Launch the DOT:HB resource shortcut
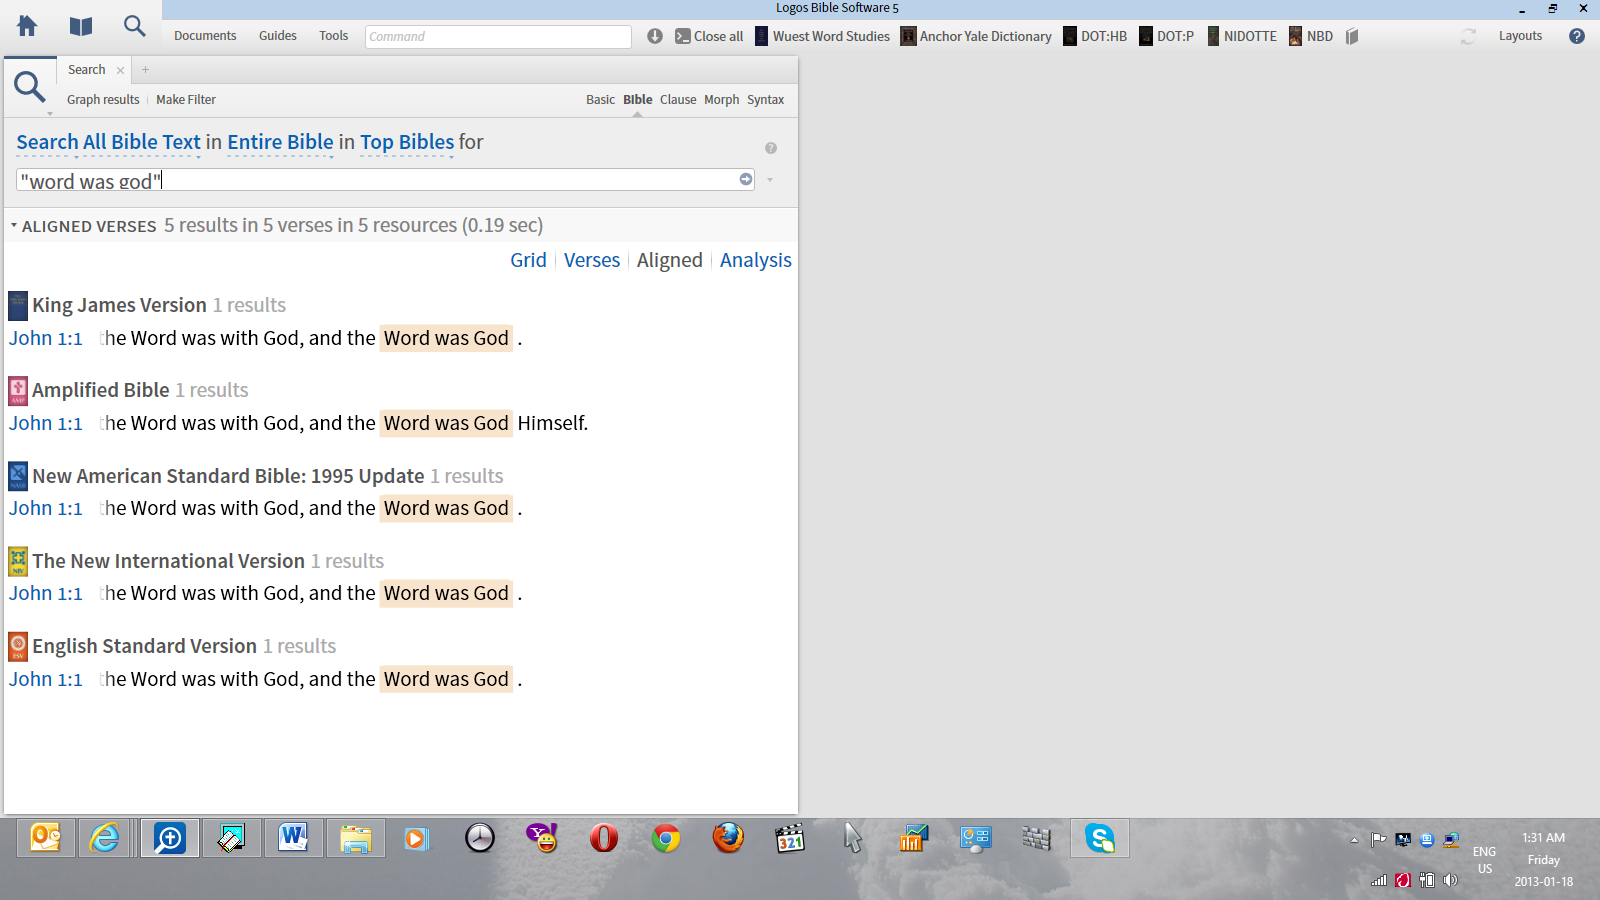The width and height of the screenshot is (1600, 900). 1095,36
